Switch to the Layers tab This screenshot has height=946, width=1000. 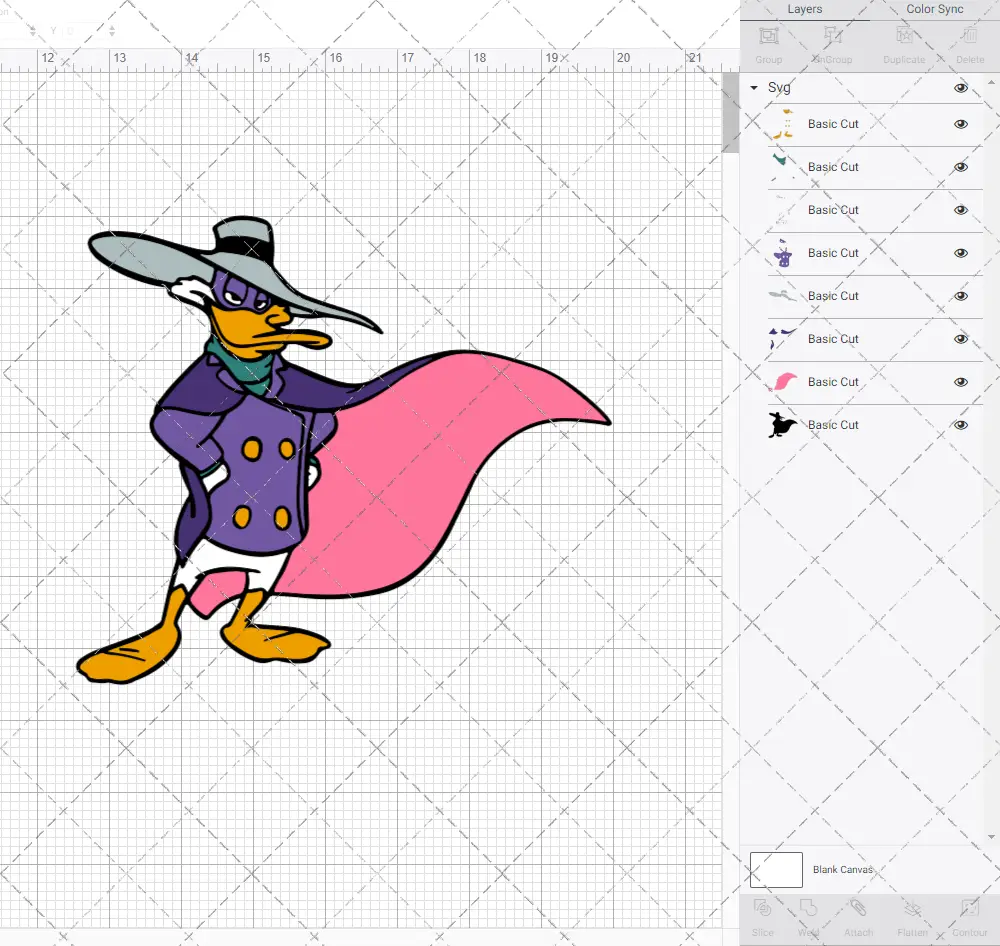pos(804,9)
